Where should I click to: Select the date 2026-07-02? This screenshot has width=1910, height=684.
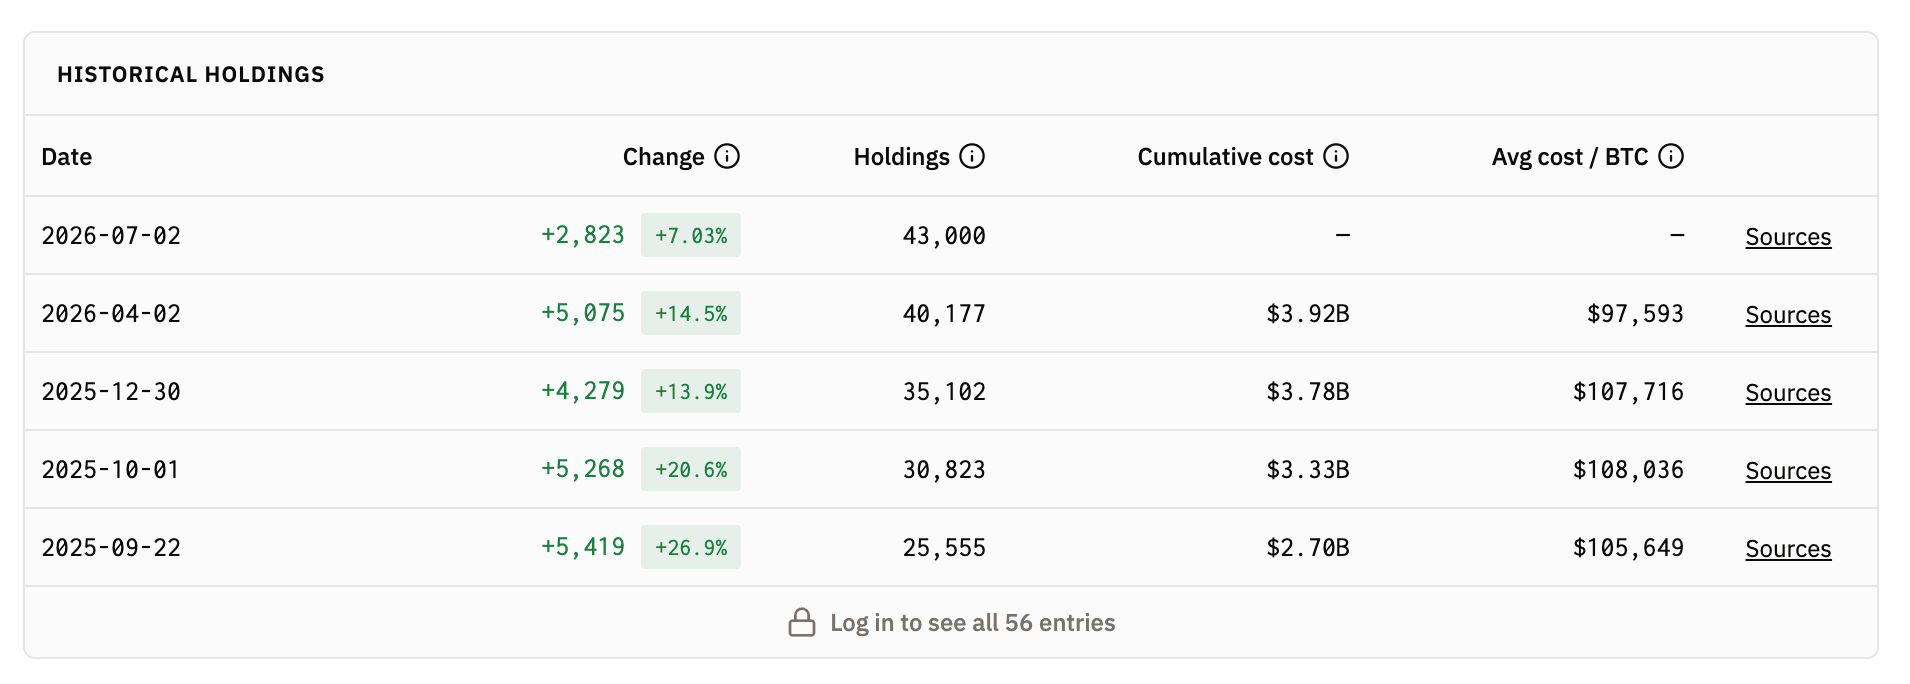[x=111, y=236]
